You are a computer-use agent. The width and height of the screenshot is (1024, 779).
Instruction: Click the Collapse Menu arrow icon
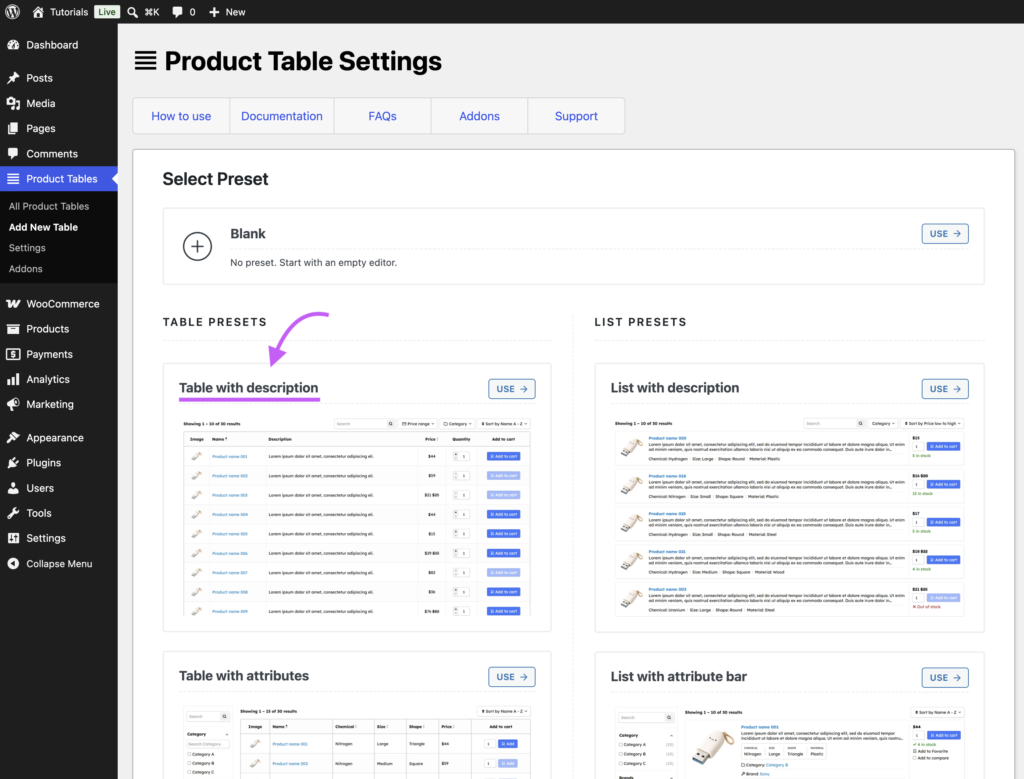point(13,564)
